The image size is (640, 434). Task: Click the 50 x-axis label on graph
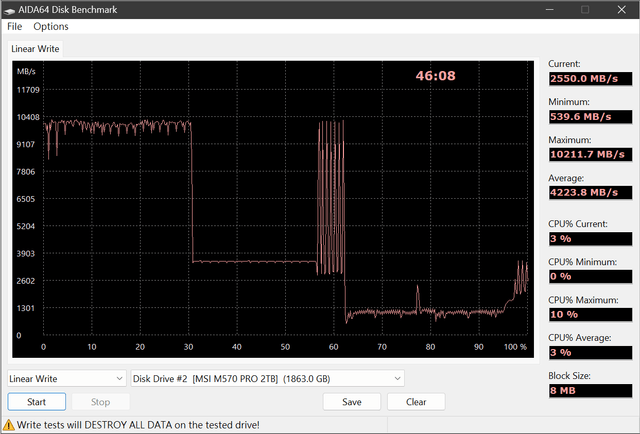pos(285,347)
